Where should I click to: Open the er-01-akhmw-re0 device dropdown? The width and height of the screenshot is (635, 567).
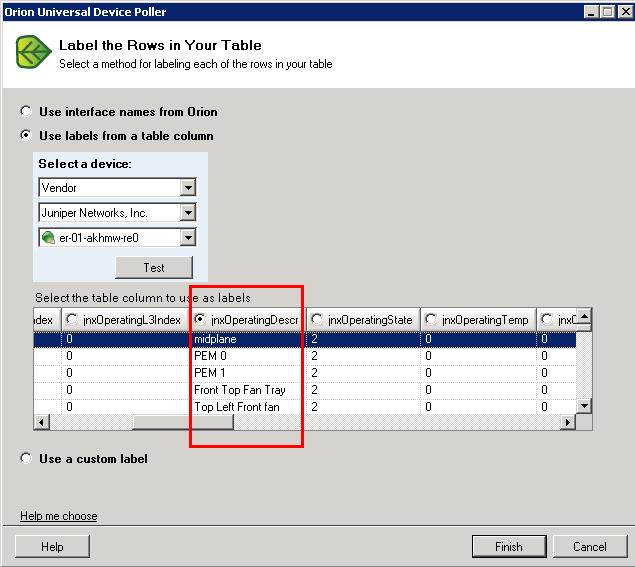coord(188,238)
